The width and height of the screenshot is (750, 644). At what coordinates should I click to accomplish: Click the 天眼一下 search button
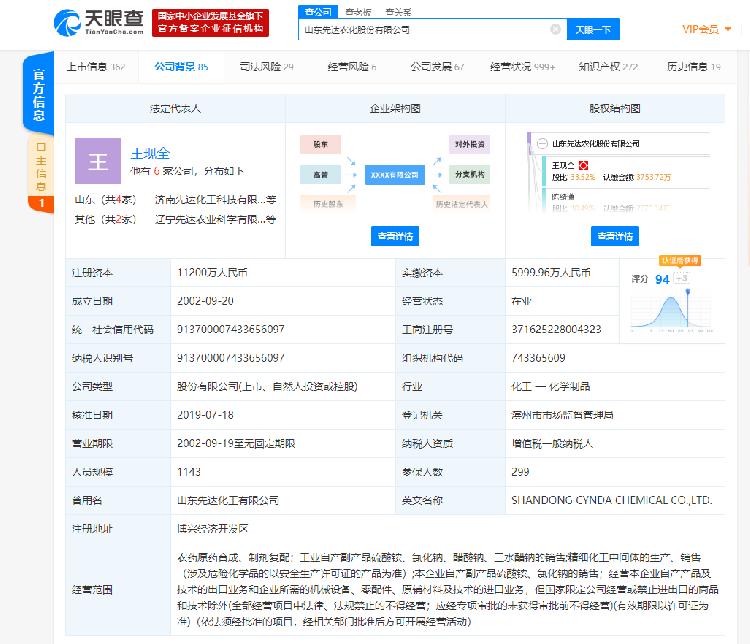(x=593, y=29)
